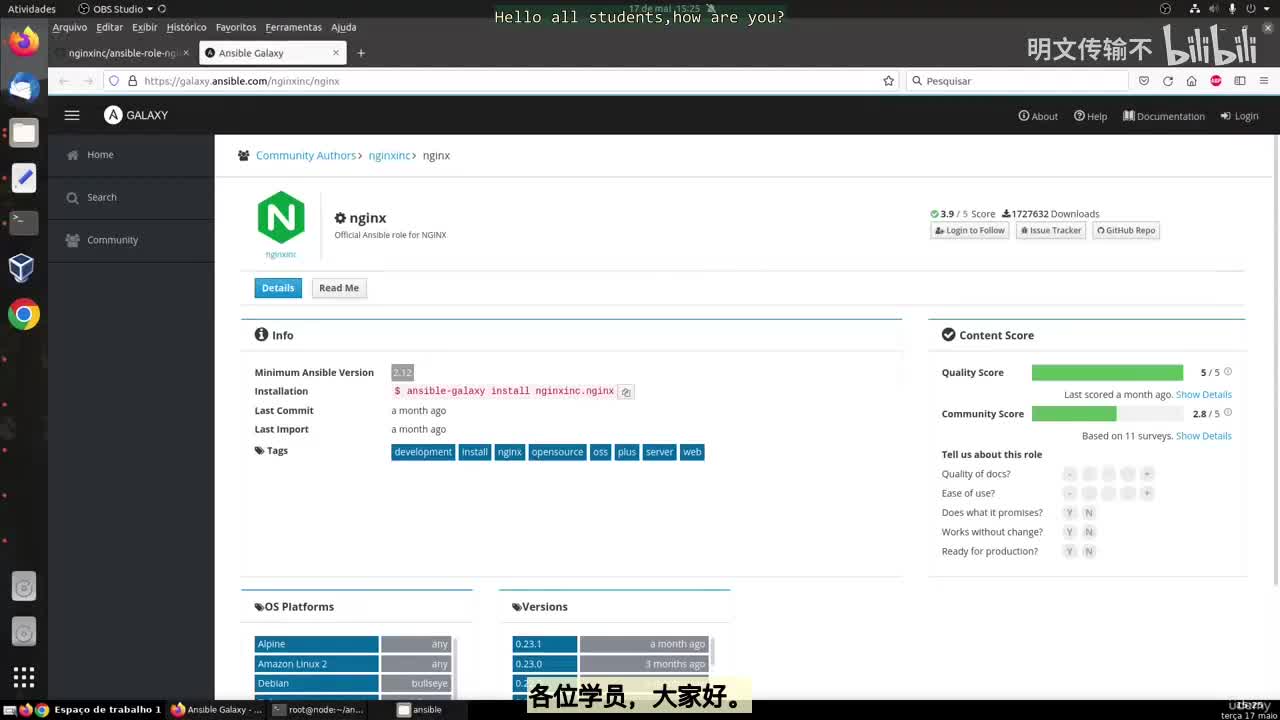Select version 0.23.1 row
This screenshot has height=720, width=1280.
pos(610,644)
